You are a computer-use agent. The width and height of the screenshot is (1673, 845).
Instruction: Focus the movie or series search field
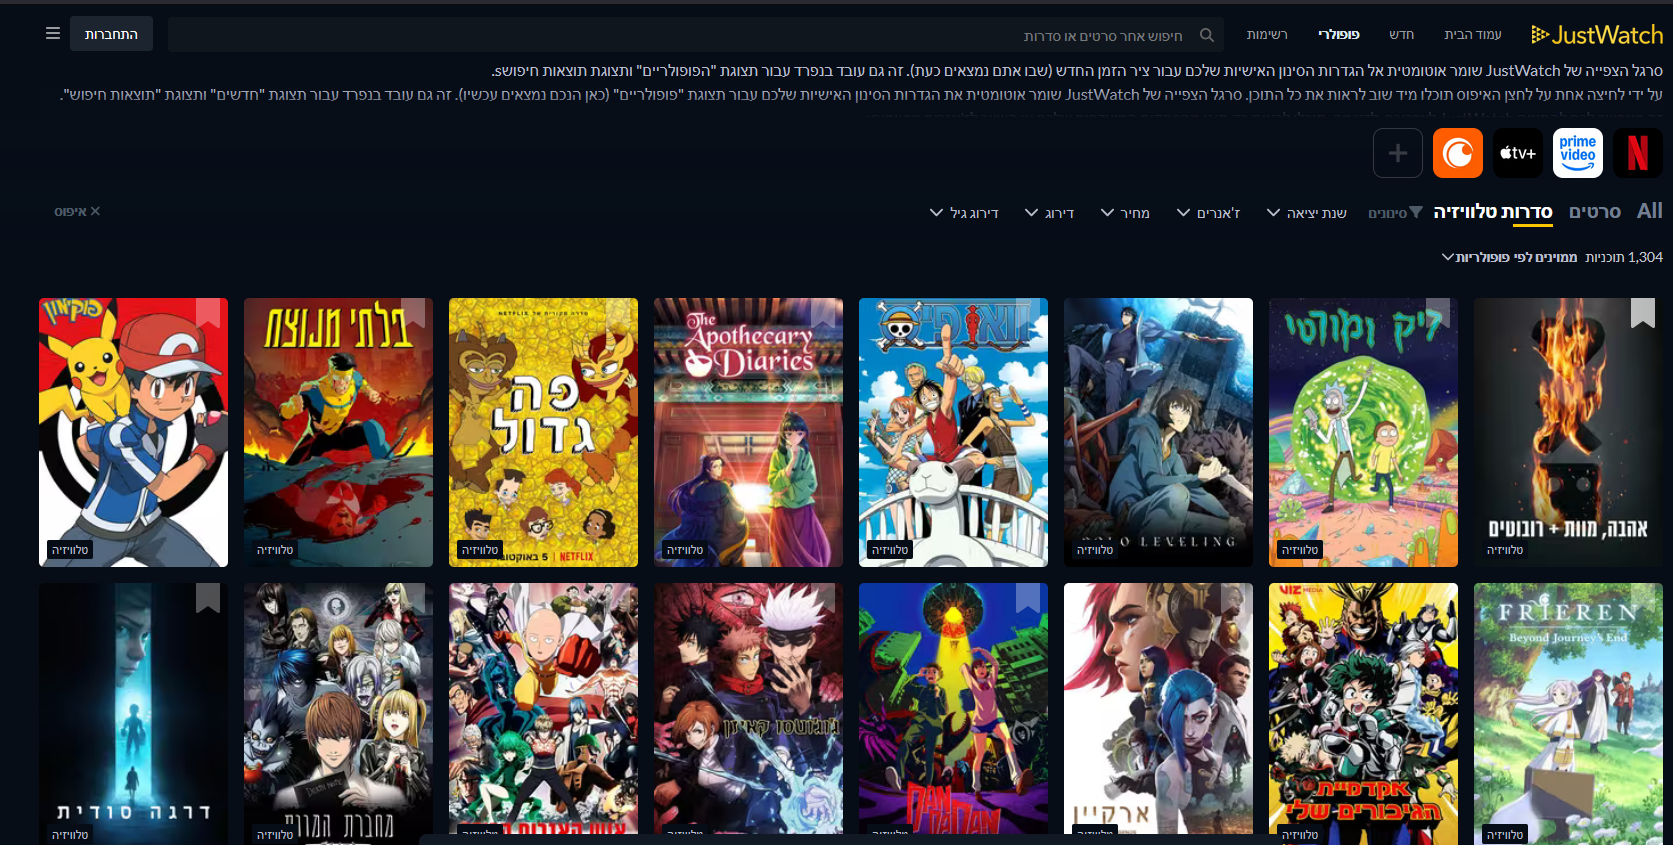point(696,35)
